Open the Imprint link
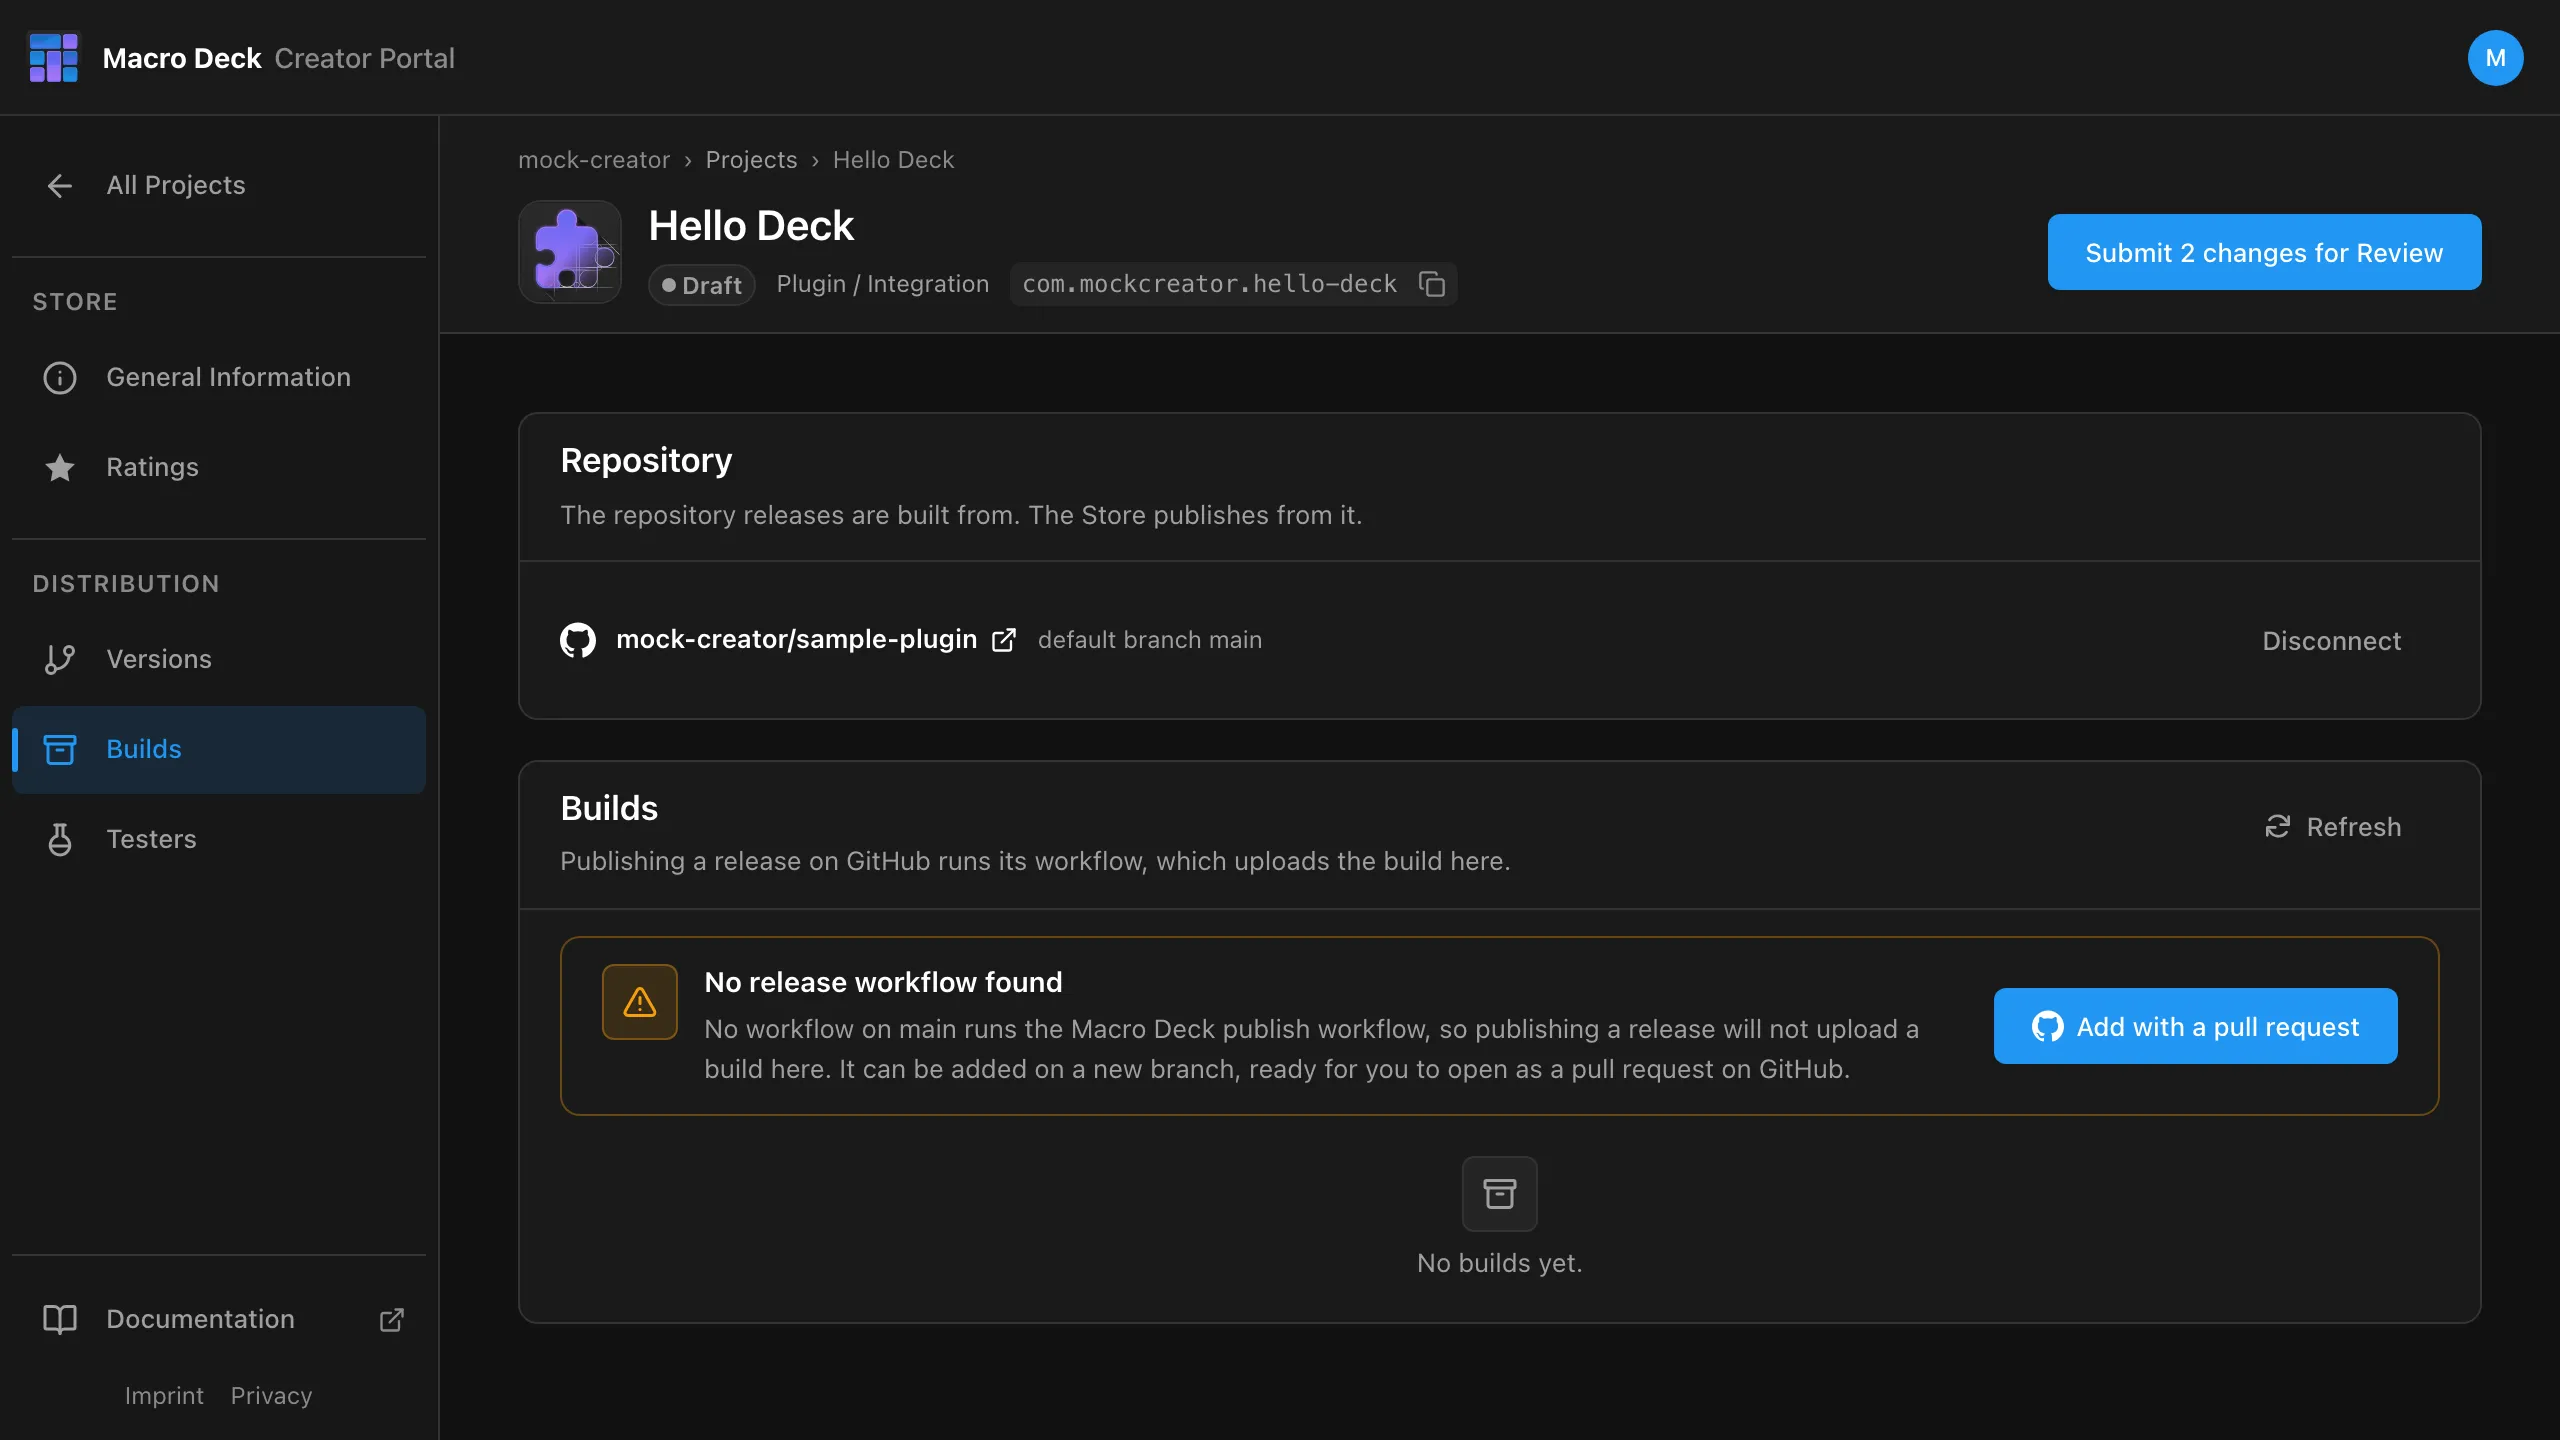Viewport: 2560px width, 1440px height. point(164,1395)
